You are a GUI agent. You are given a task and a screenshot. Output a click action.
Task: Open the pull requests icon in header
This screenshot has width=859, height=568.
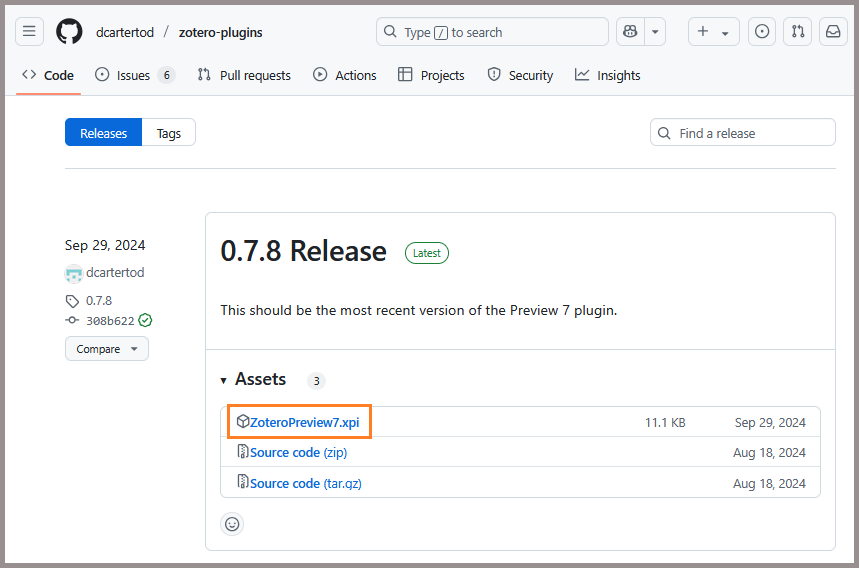pyautogui.click(x=798, y=32)
